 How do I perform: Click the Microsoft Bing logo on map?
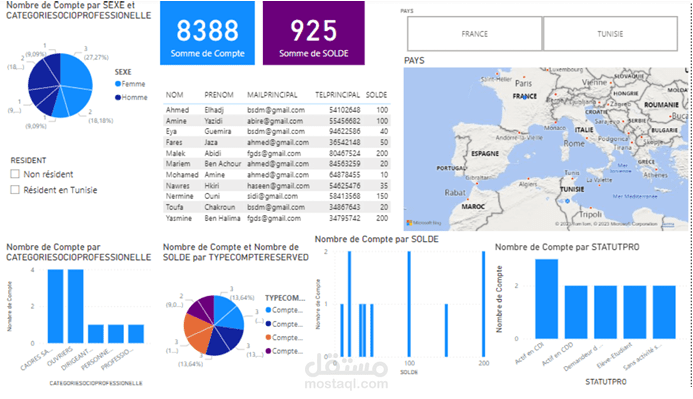pos(424,223)
